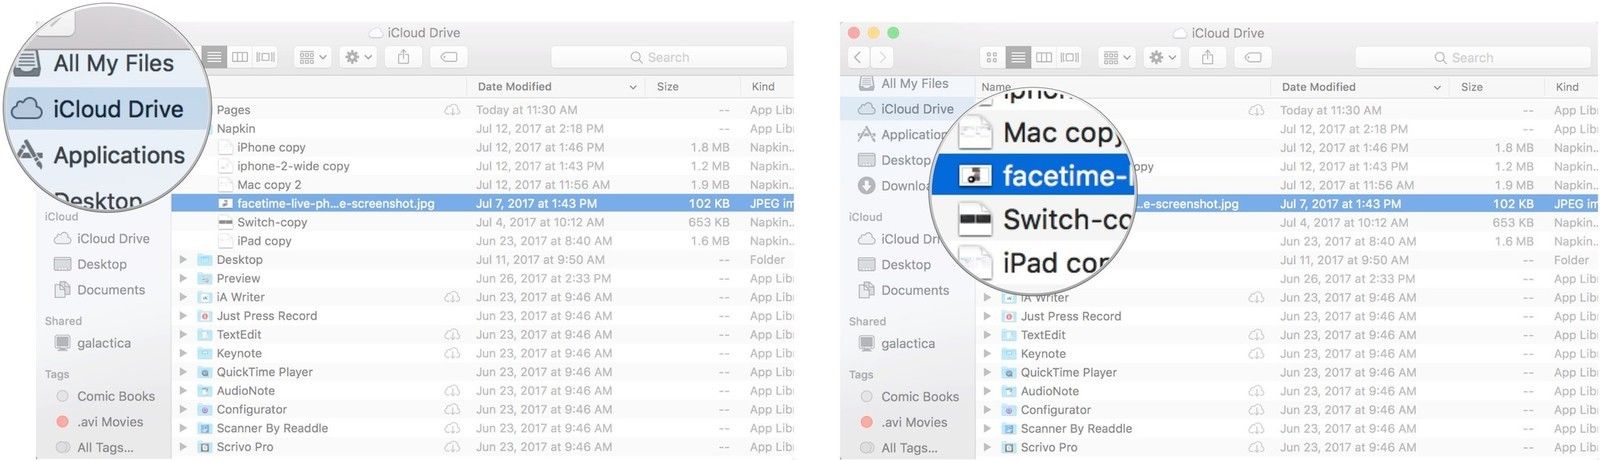The height and width of the screenshot is (461, 1600).
Task: Download Keynote via cloud icon, right window
Action: click(1256, 354)
